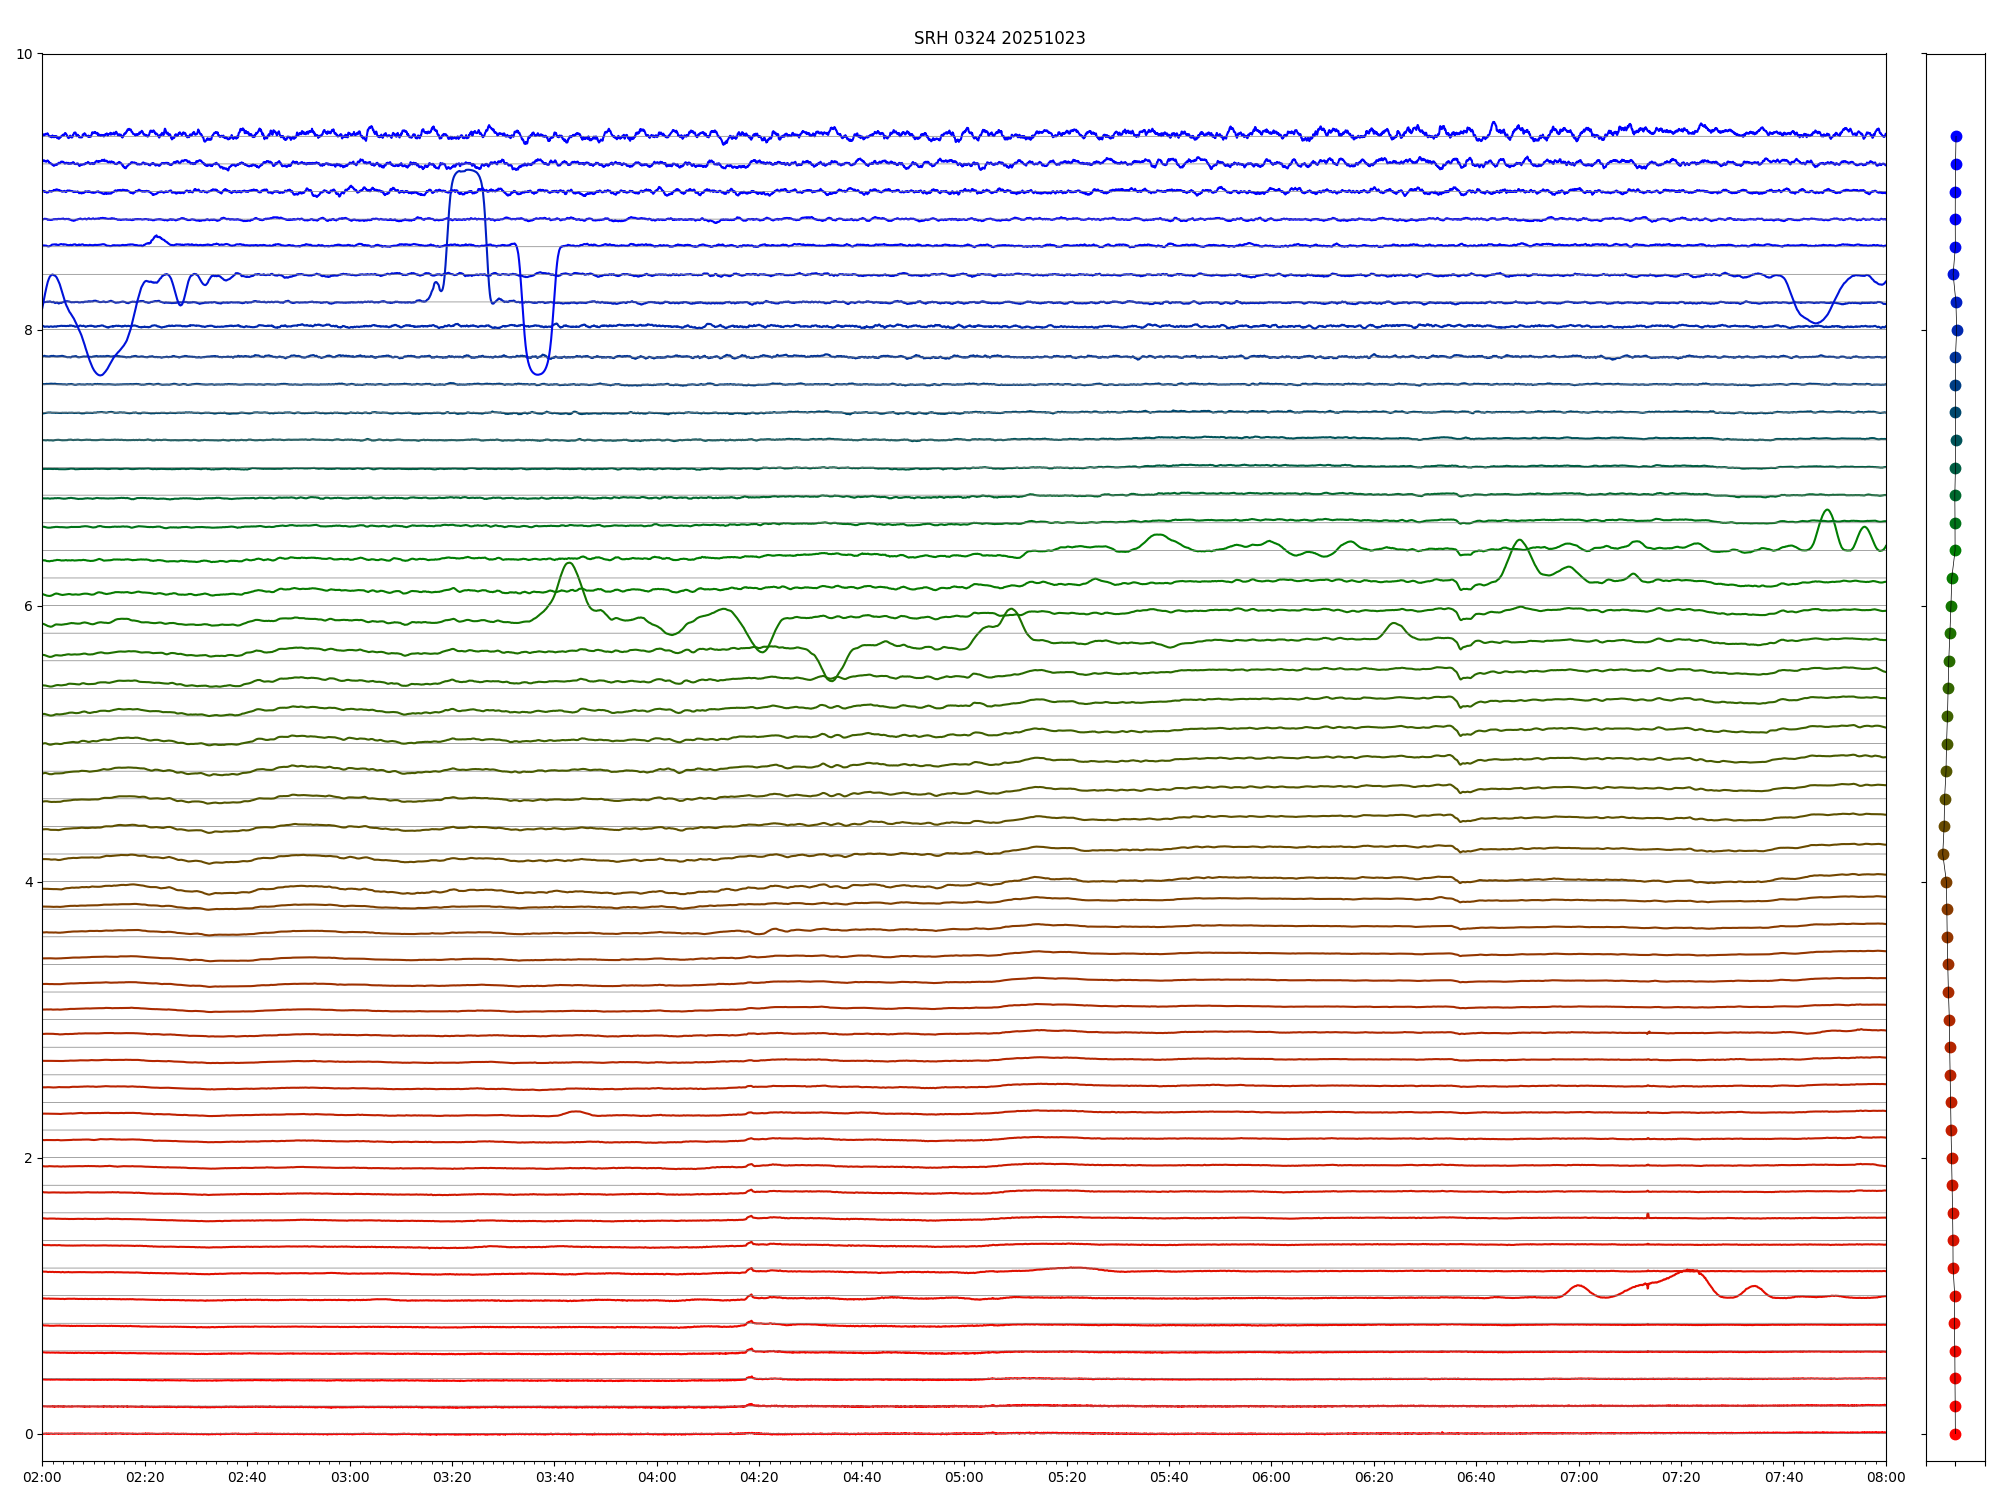2000x1500 pixels.
Task: Click the 03:00 time tick label
Action: 350,1477
